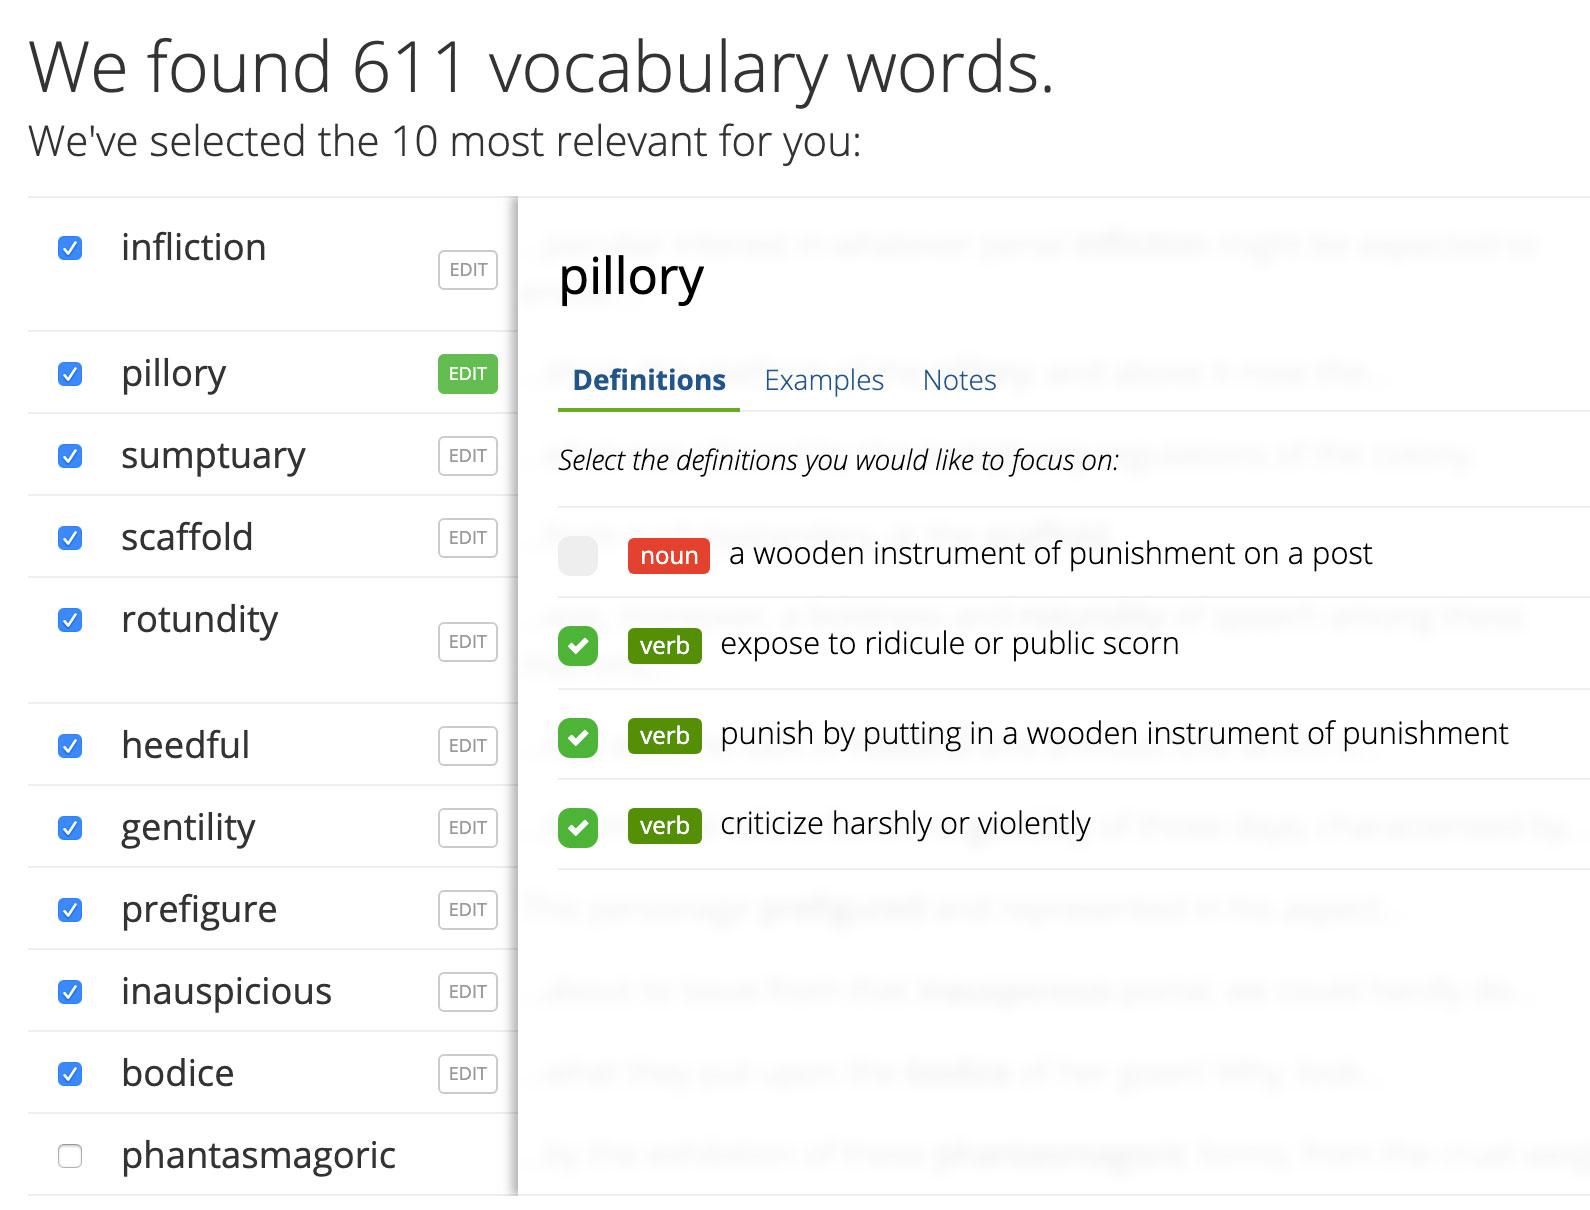1590x1210 pixels.
Task: Click the word prefigure in the list
Action: (199, 910)
